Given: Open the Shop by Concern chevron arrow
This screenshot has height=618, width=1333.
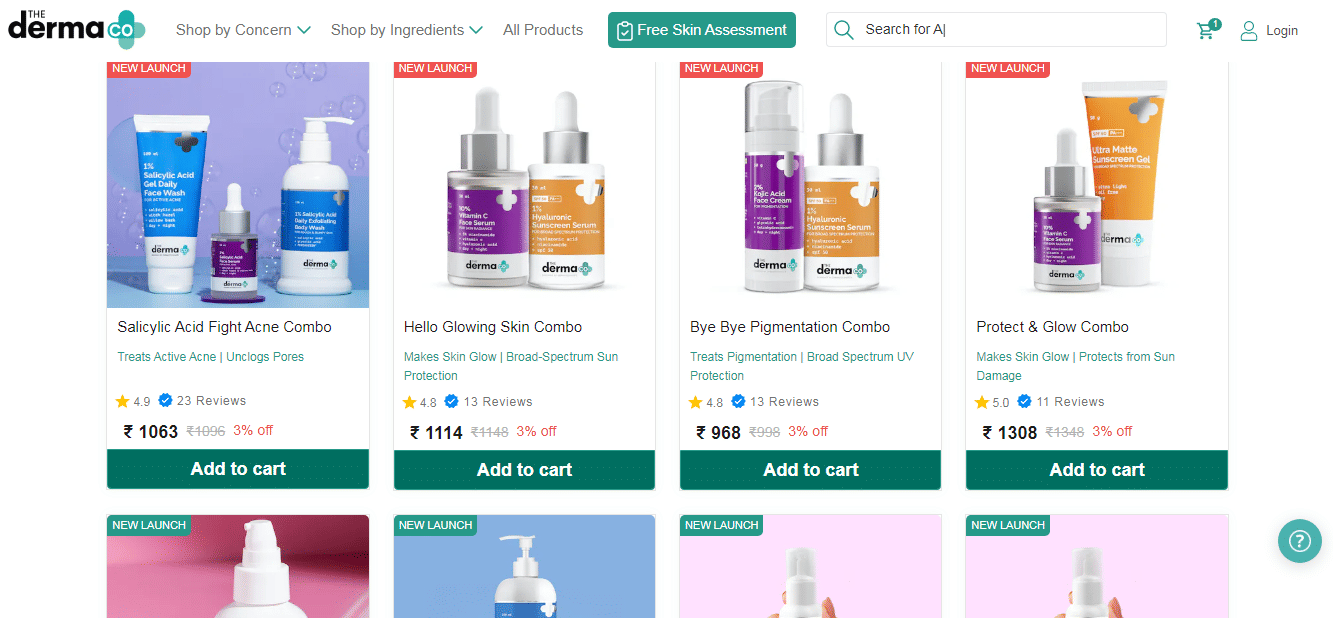Looking at the screenshot, I should pos(305,30).
